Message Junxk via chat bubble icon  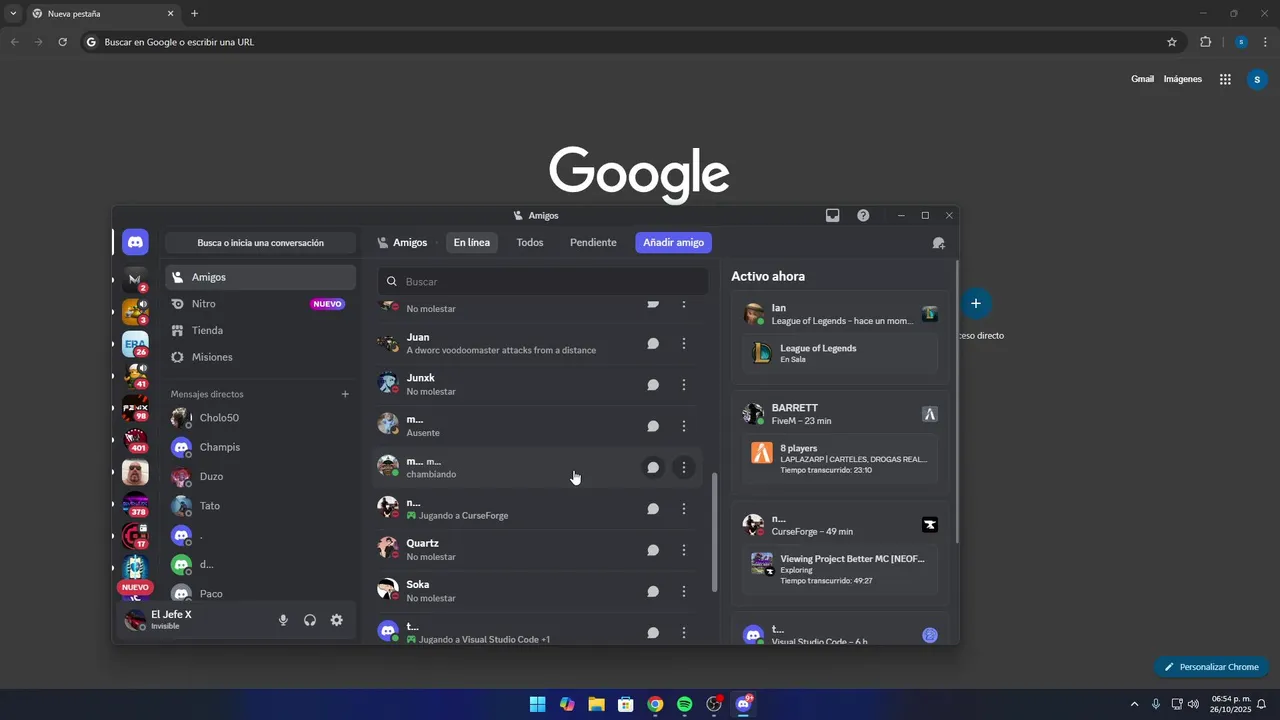click(x=653, y=385)
